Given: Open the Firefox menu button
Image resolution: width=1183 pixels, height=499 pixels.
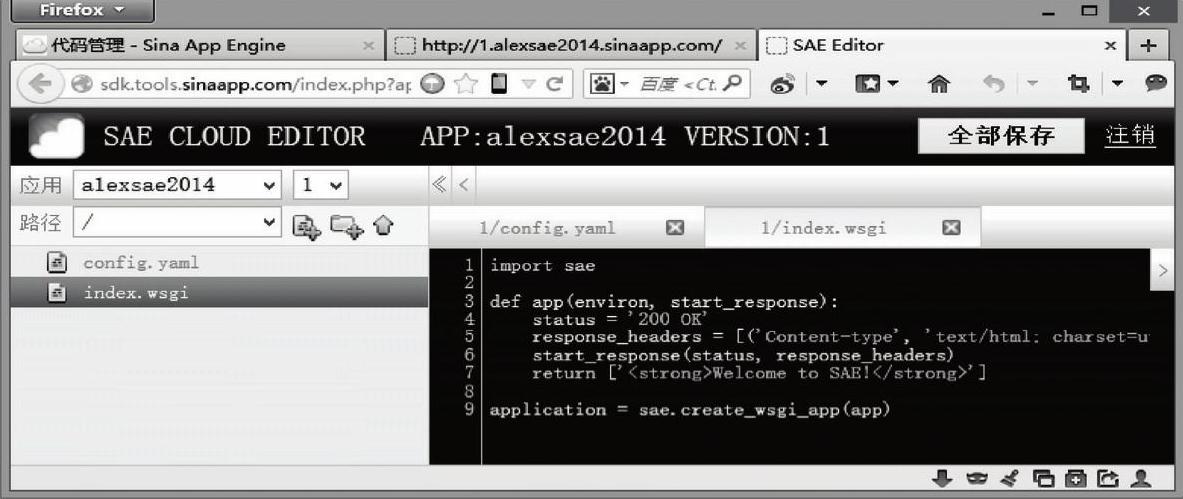Looking at the screenshot, I should click(83, 11).
